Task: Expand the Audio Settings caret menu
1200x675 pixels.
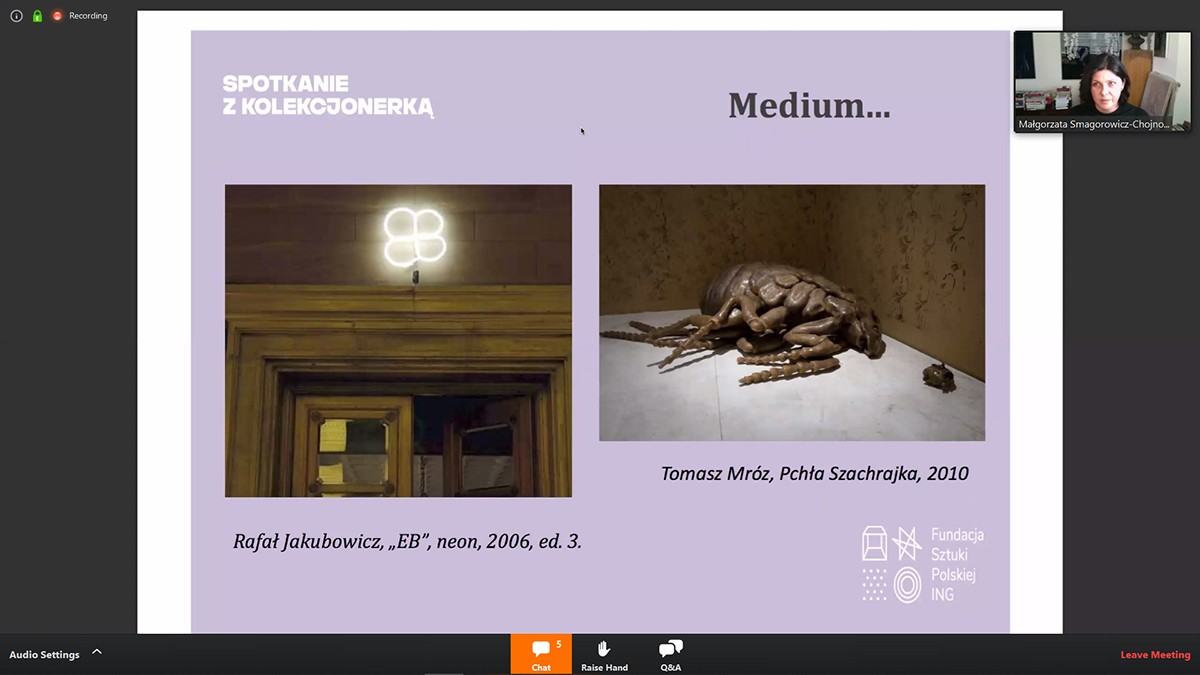Action: [x=97, y=652]
